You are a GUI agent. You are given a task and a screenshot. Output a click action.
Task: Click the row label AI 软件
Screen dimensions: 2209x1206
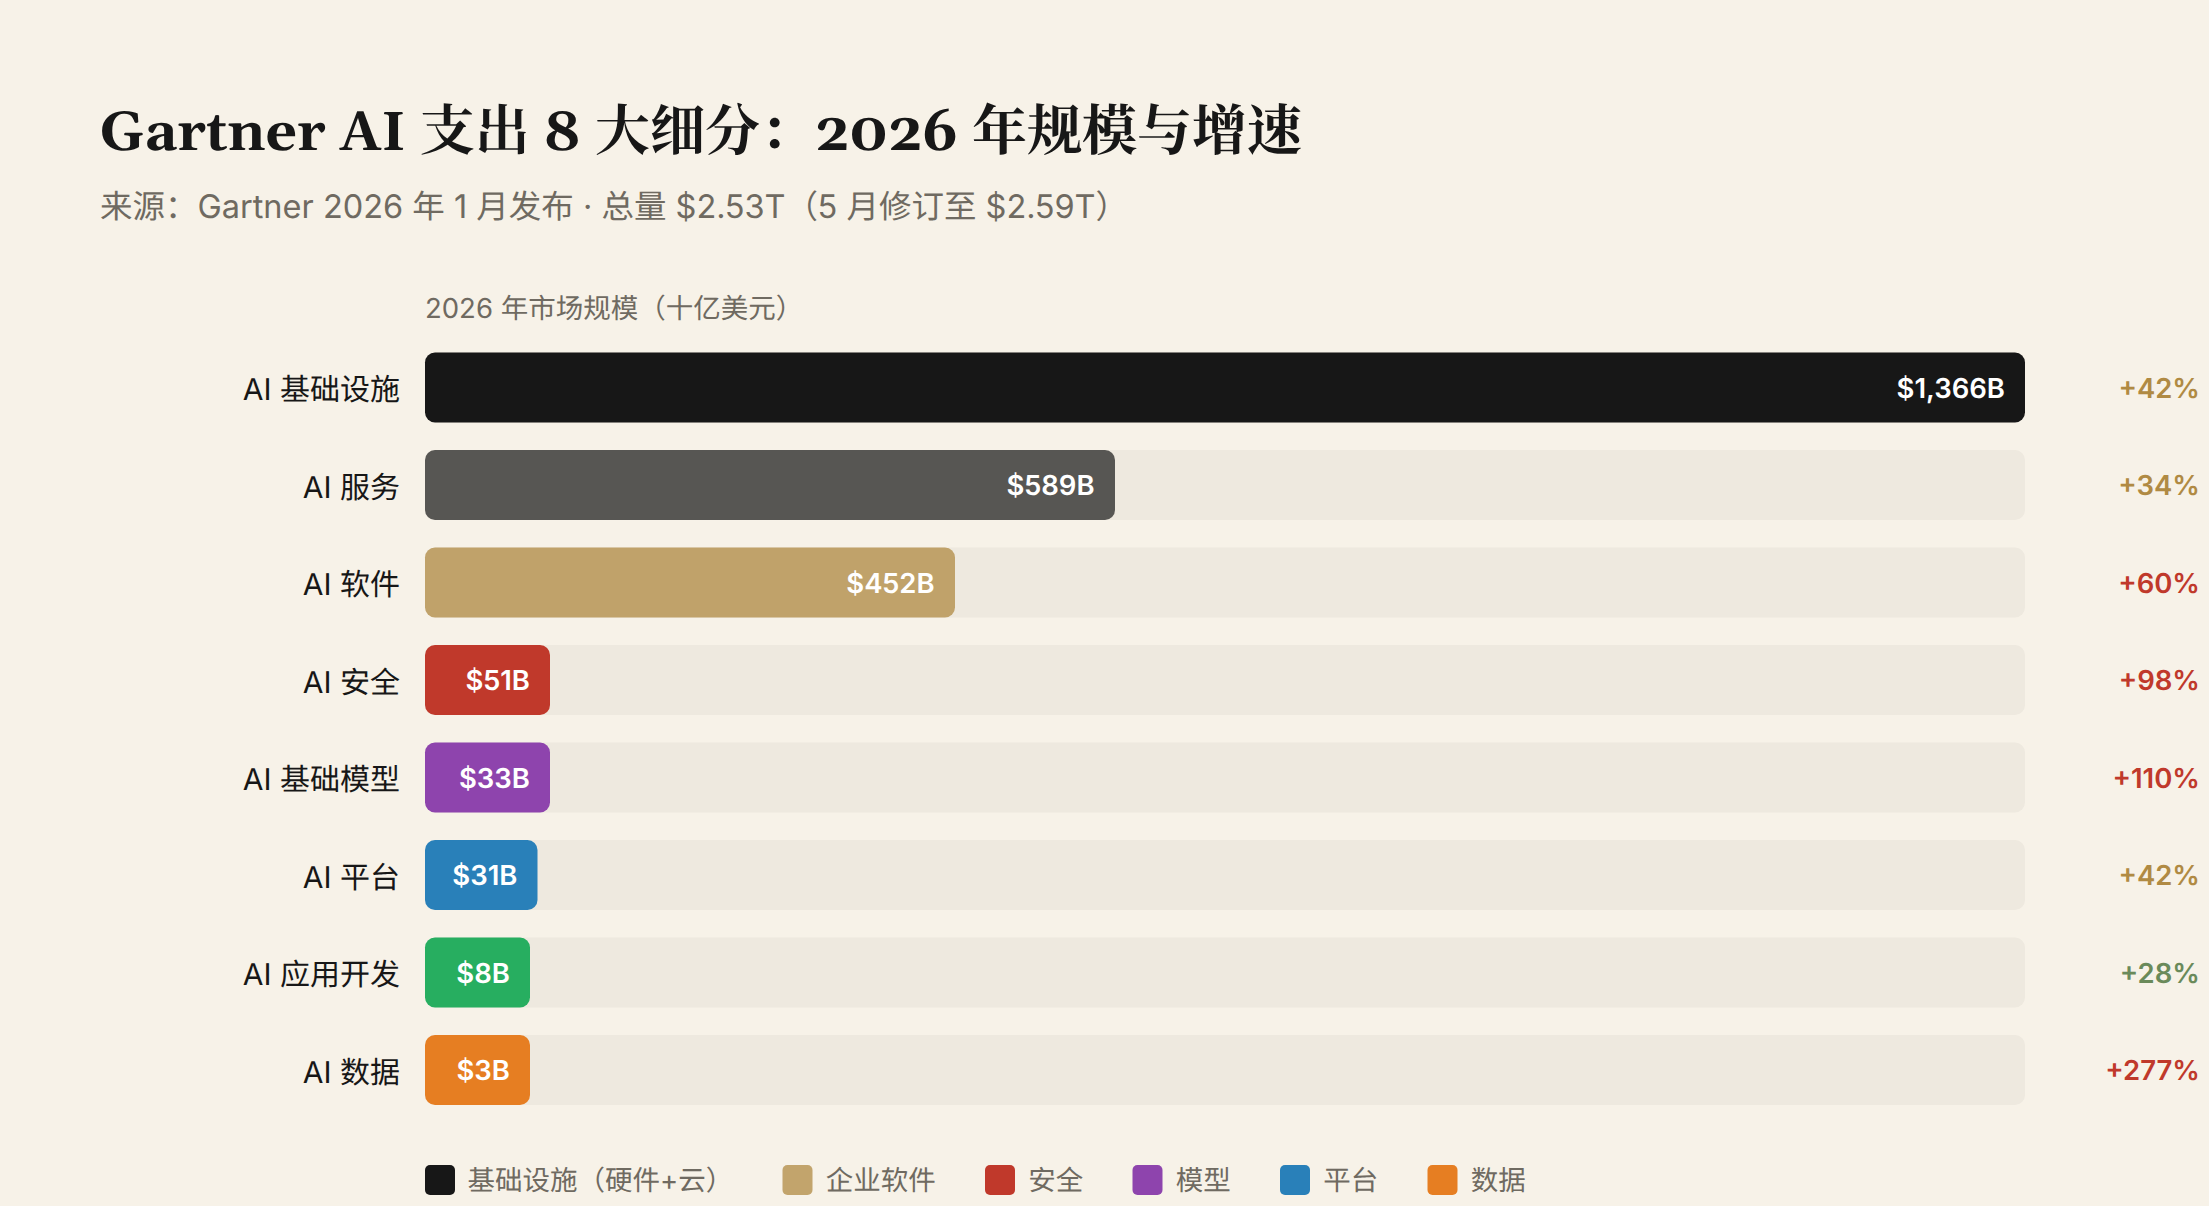pos(351,584)
